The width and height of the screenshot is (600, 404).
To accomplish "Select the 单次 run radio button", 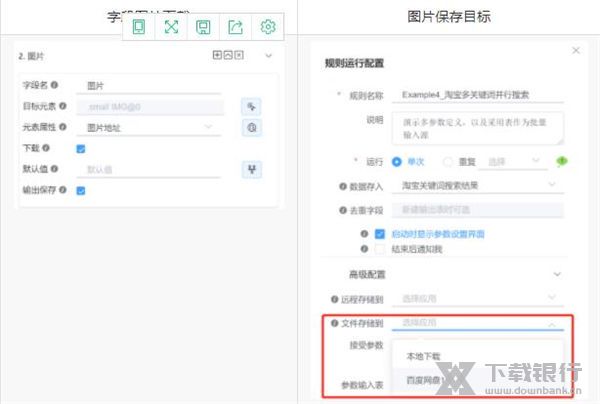I will coord(397,161).
